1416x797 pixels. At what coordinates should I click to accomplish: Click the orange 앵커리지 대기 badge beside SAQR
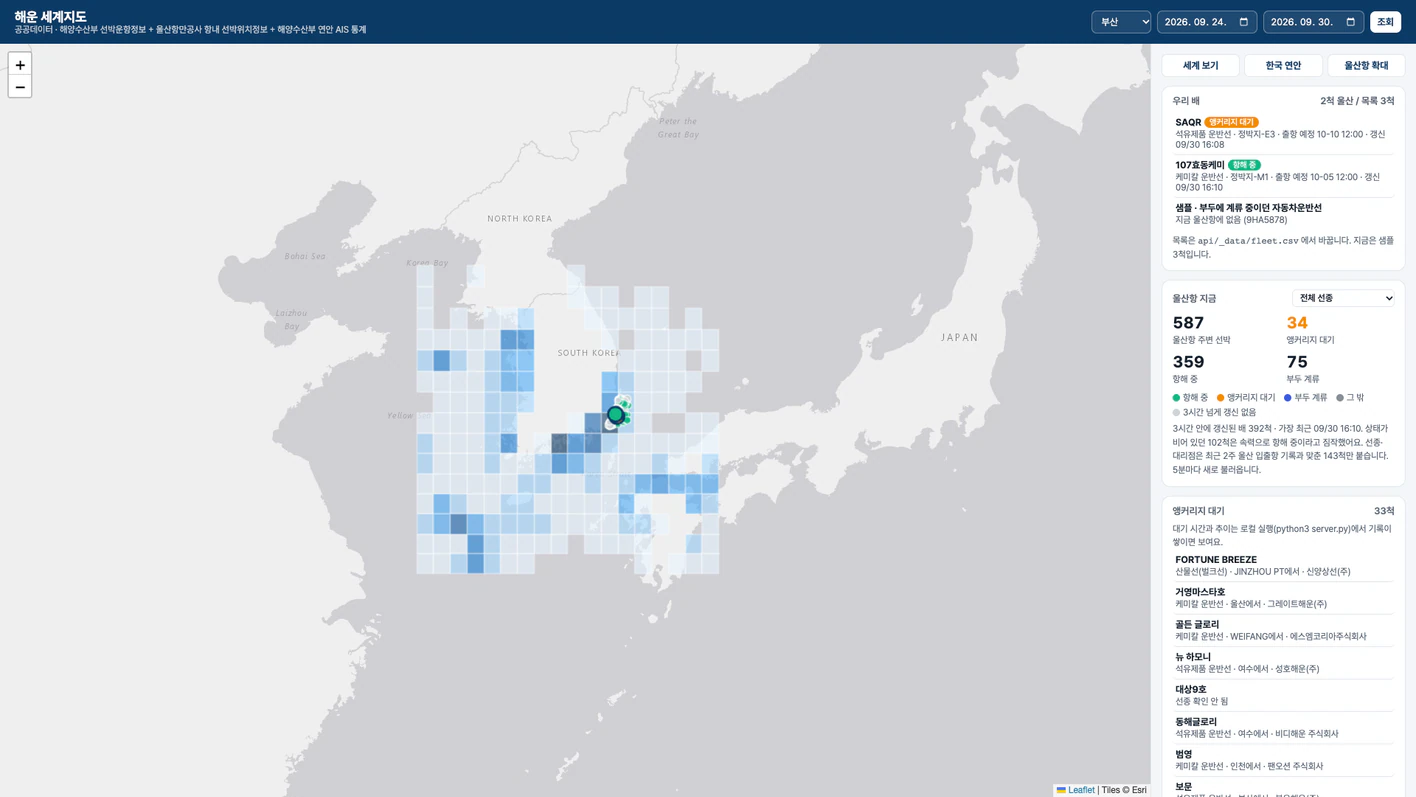[1231, 122]
